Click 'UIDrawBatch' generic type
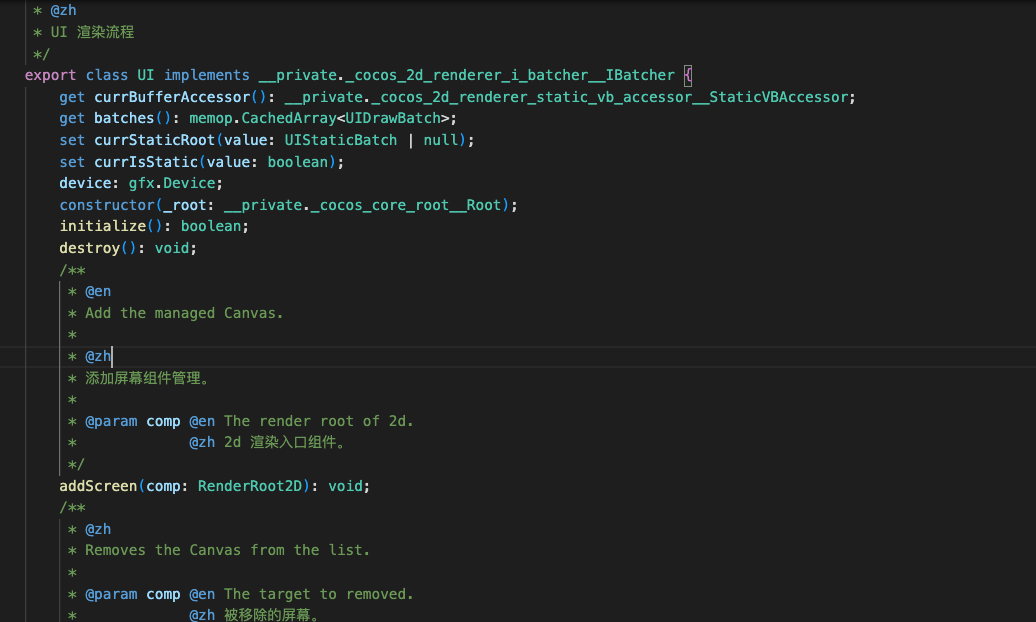The width and height of the screenshot is (1036, 622). [x=393, y=118]
